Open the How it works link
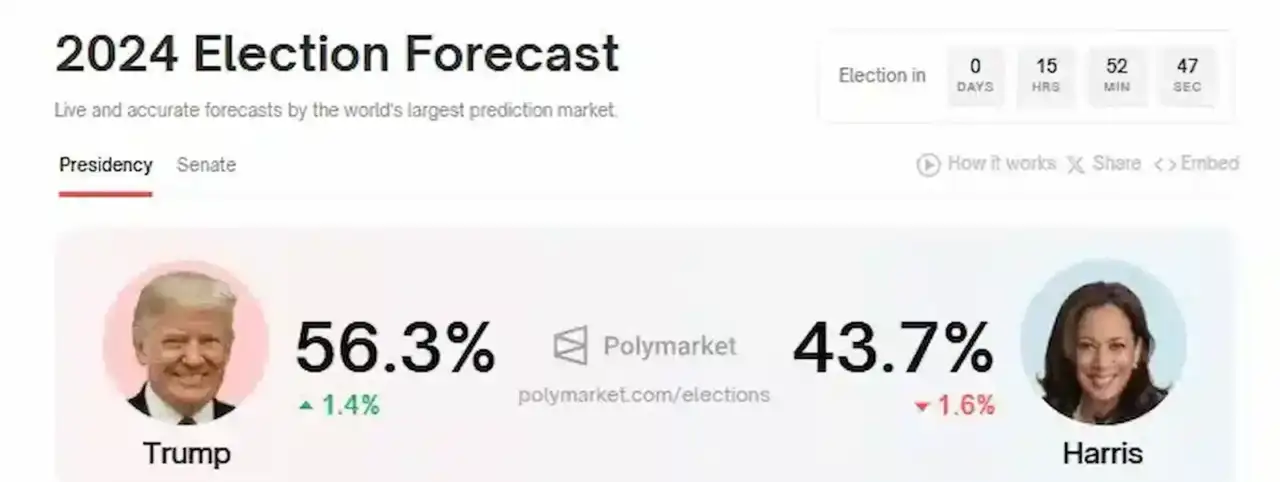Image resolution: width=1280 pixels, height=482 pixels. point(1000,164)
